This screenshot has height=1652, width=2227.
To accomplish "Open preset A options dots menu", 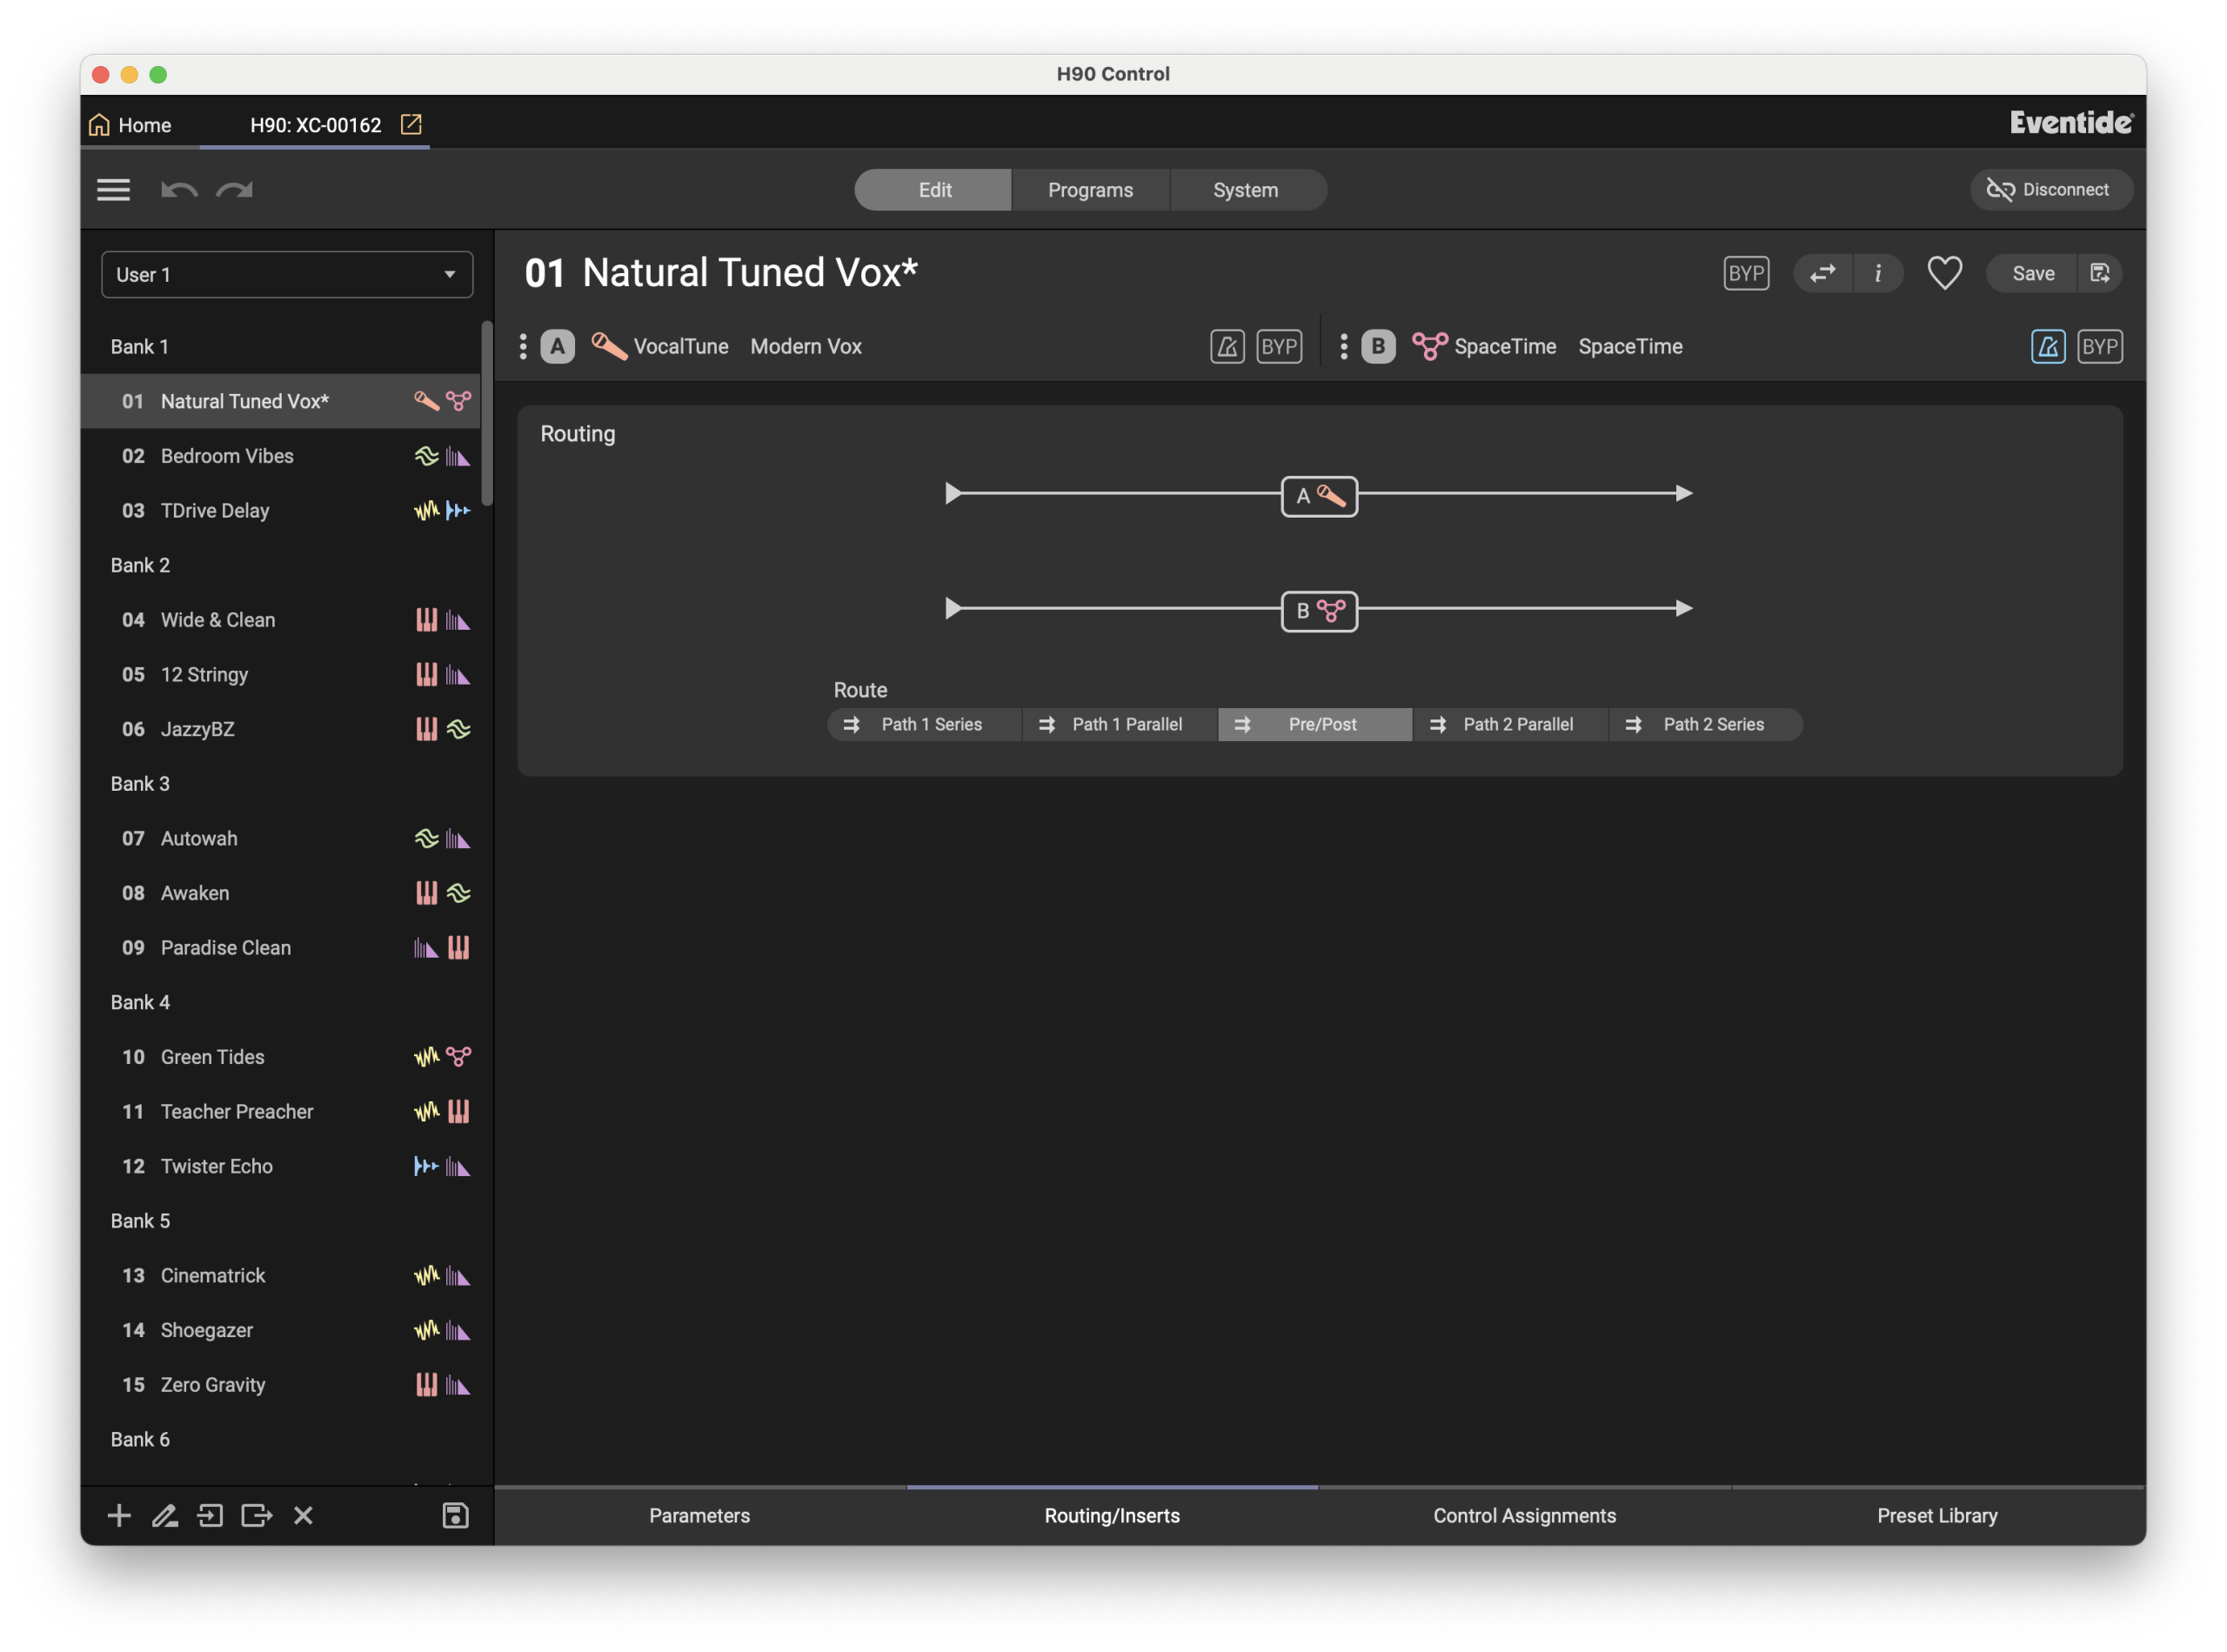I will 523,347.
